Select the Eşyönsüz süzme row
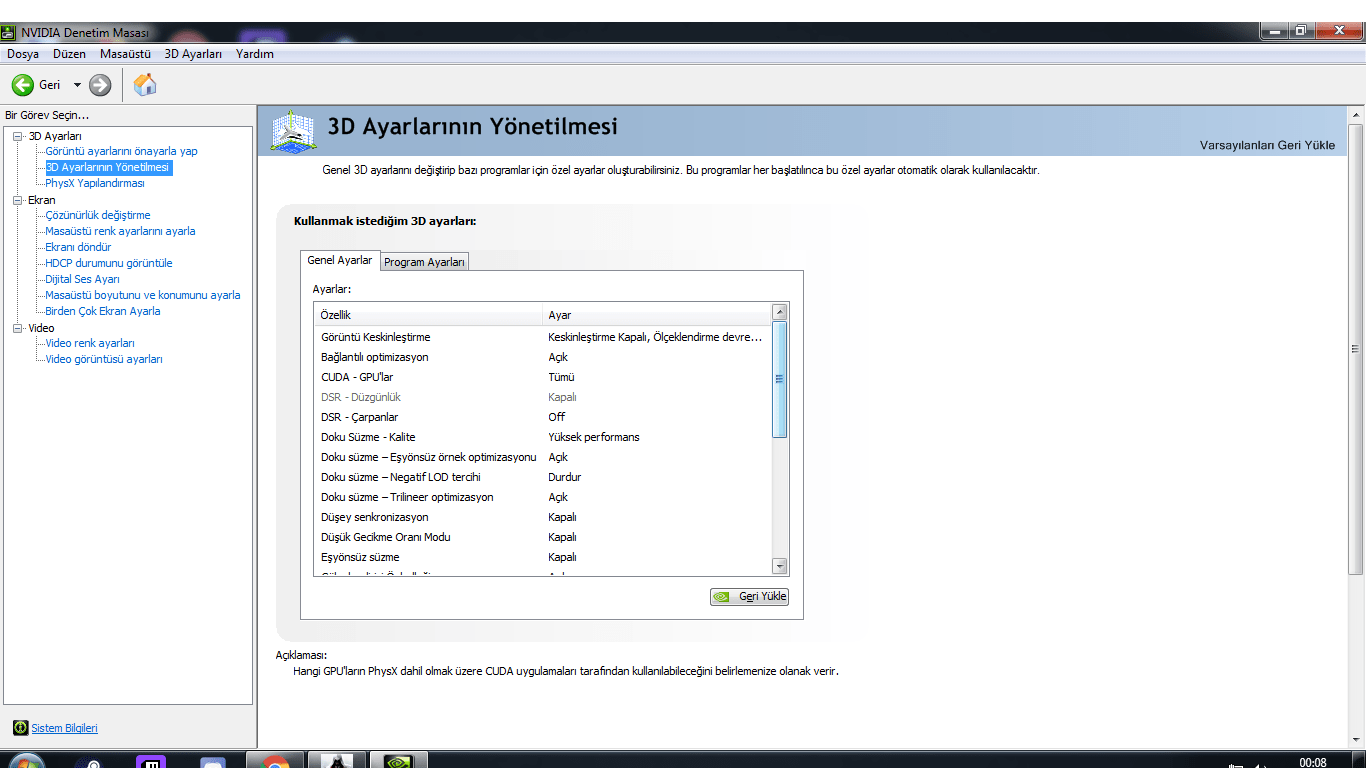1366x768 pixels. click(543, 557)
